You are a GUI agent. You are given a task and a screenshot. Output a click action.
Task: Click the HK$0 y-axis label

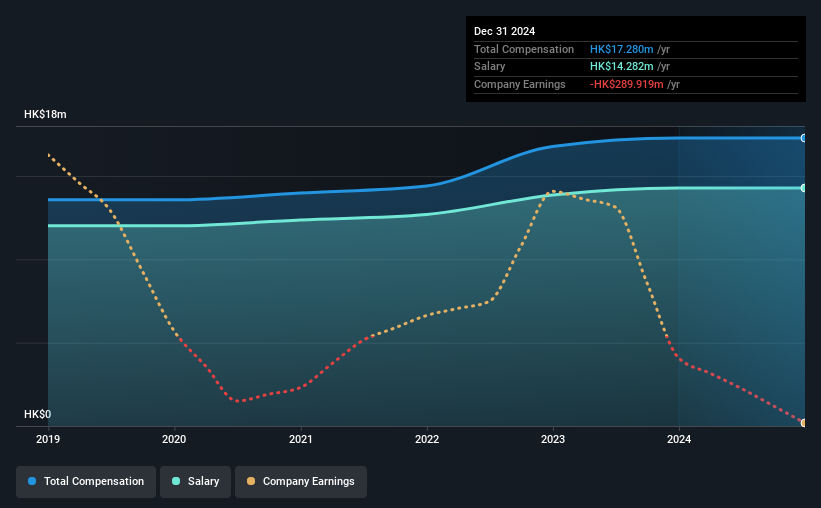coord(38,414)
